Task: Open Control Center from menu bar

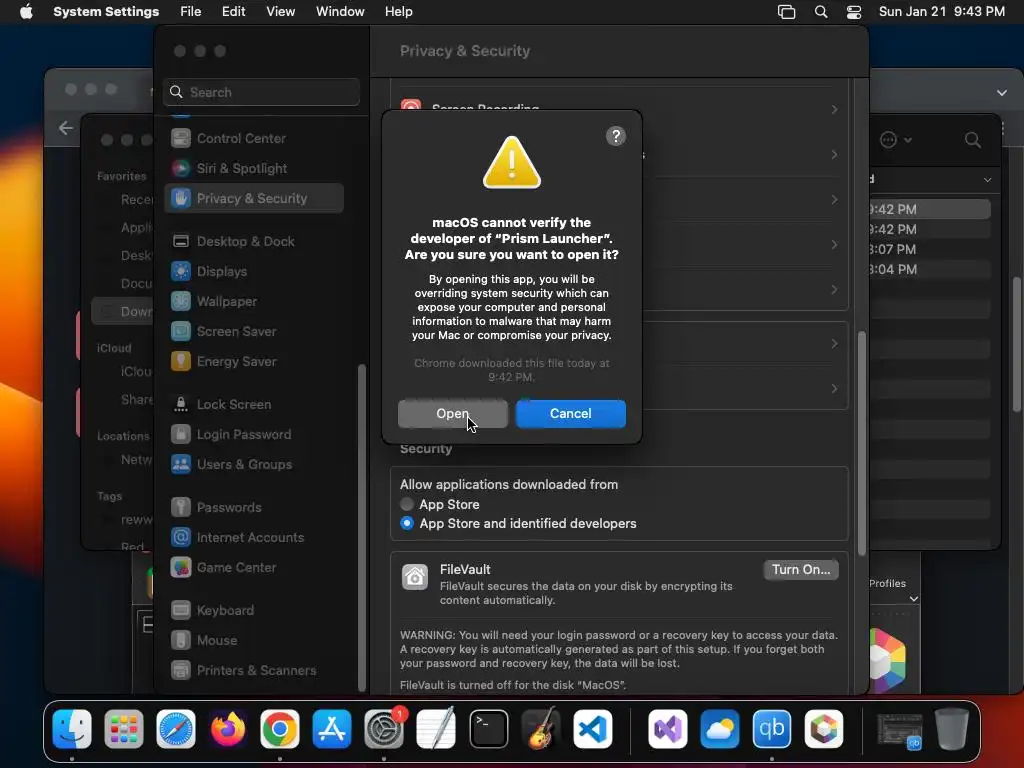Action: 854,12
